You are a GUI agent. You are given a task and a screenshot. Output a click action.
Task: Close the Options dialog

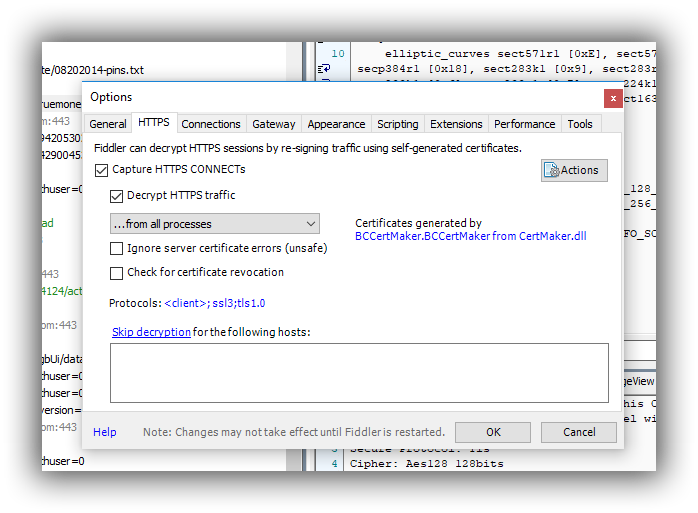[x=613, y=98]
